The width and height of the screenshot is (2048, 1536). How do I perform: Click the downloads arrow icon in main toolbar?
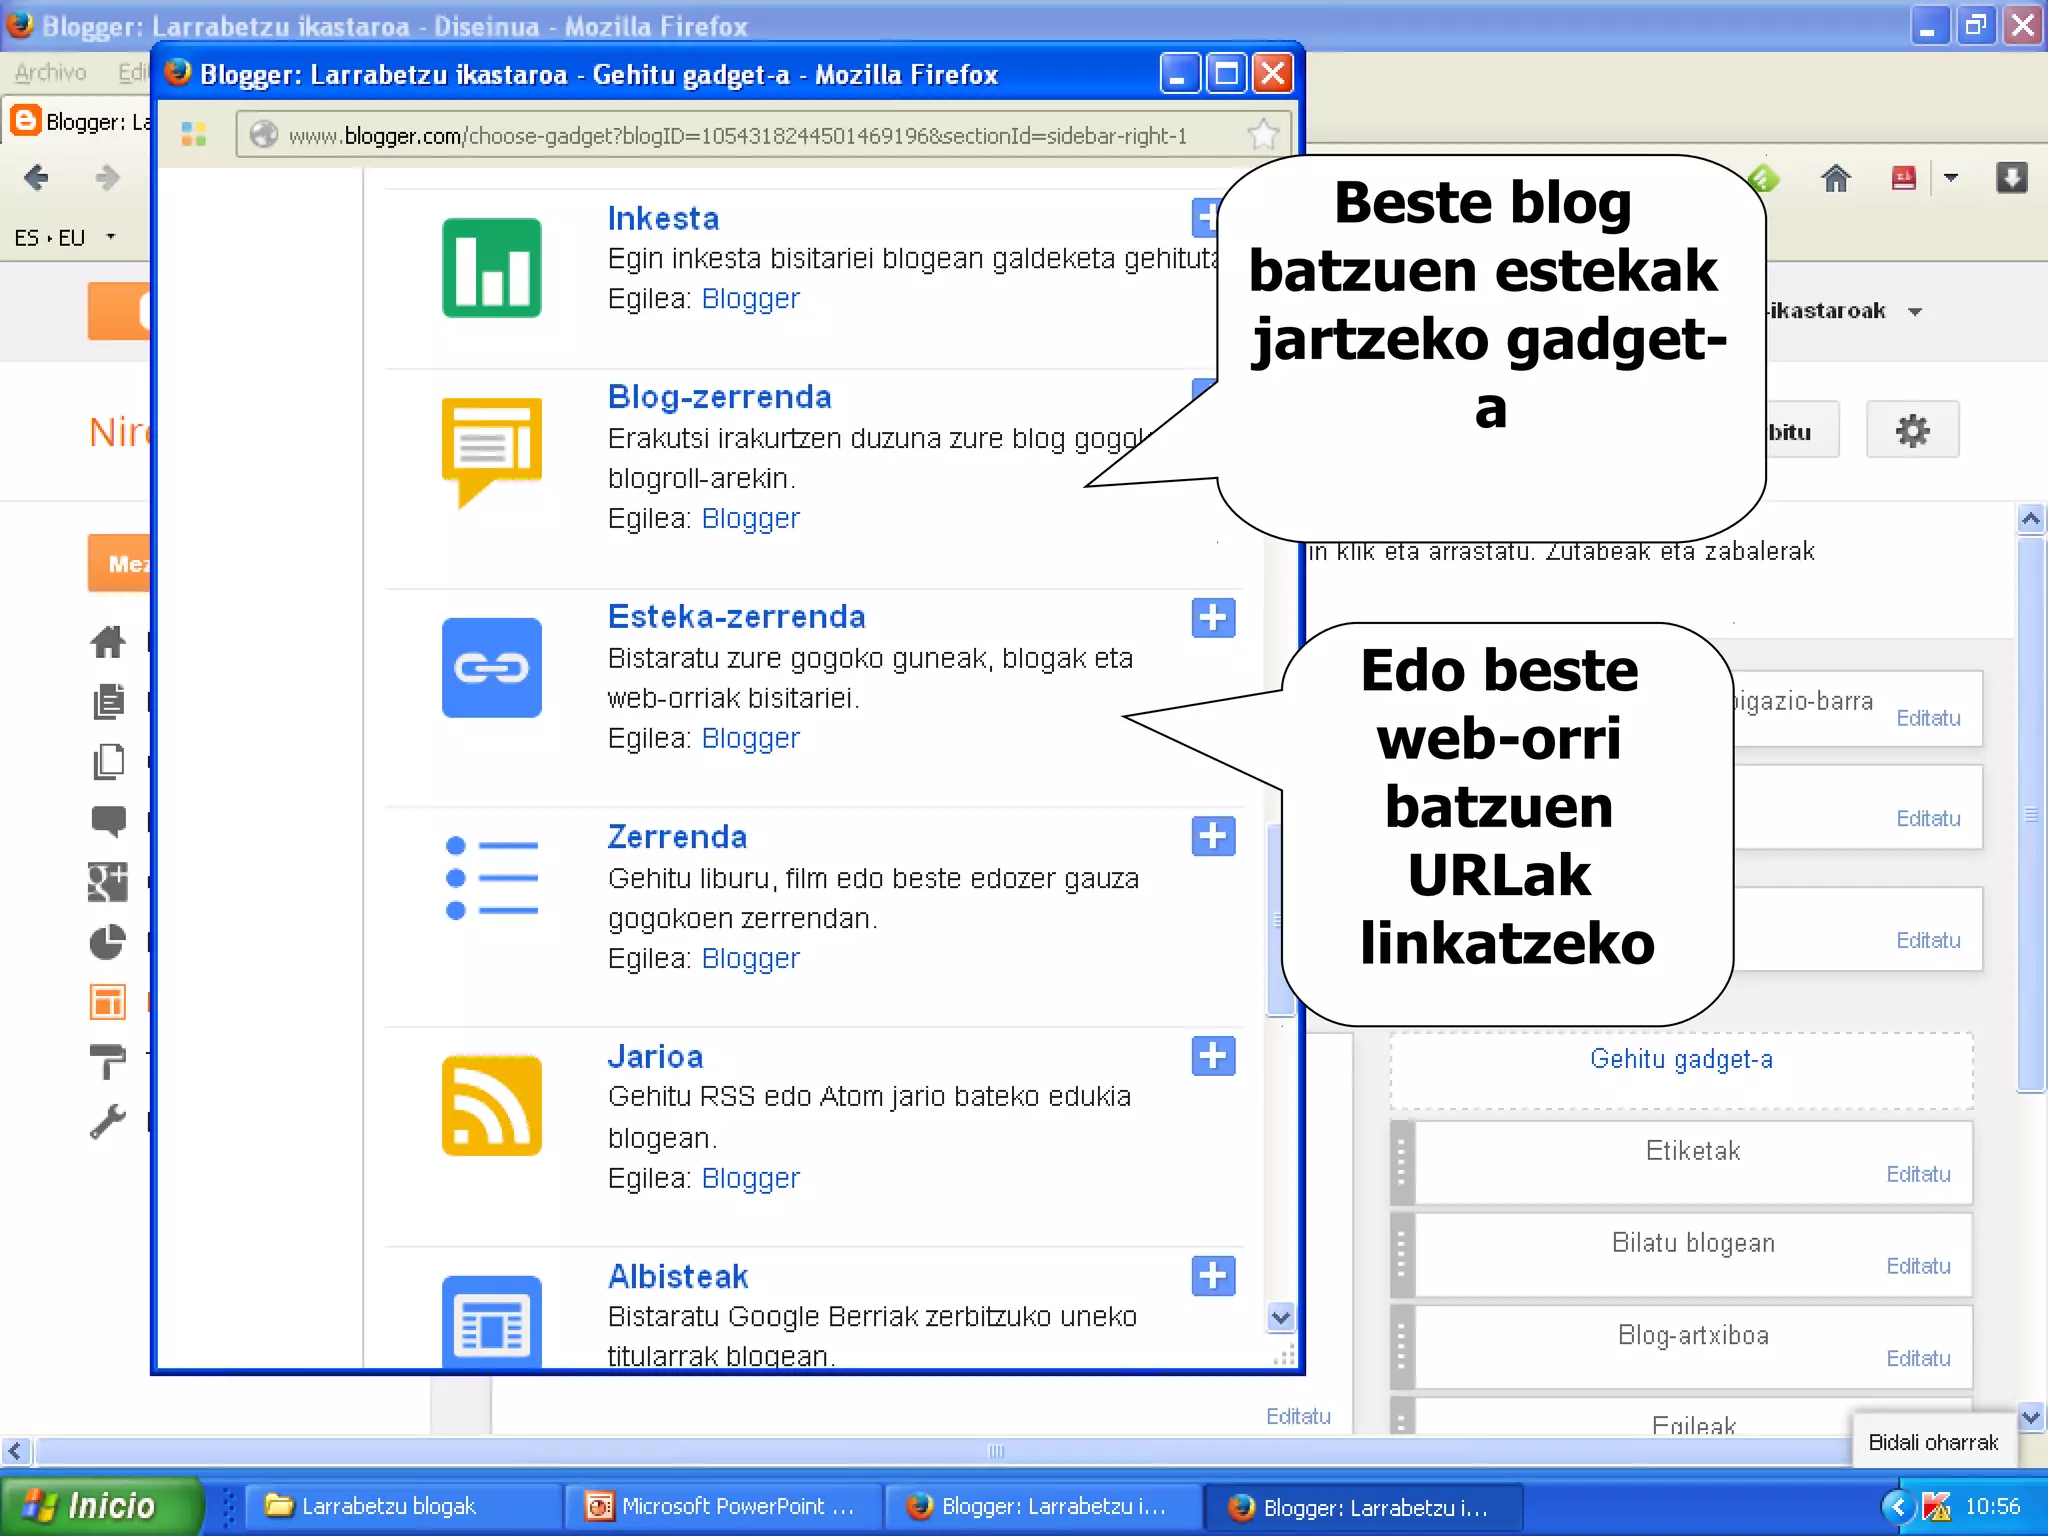click(x=2011, y=178)
